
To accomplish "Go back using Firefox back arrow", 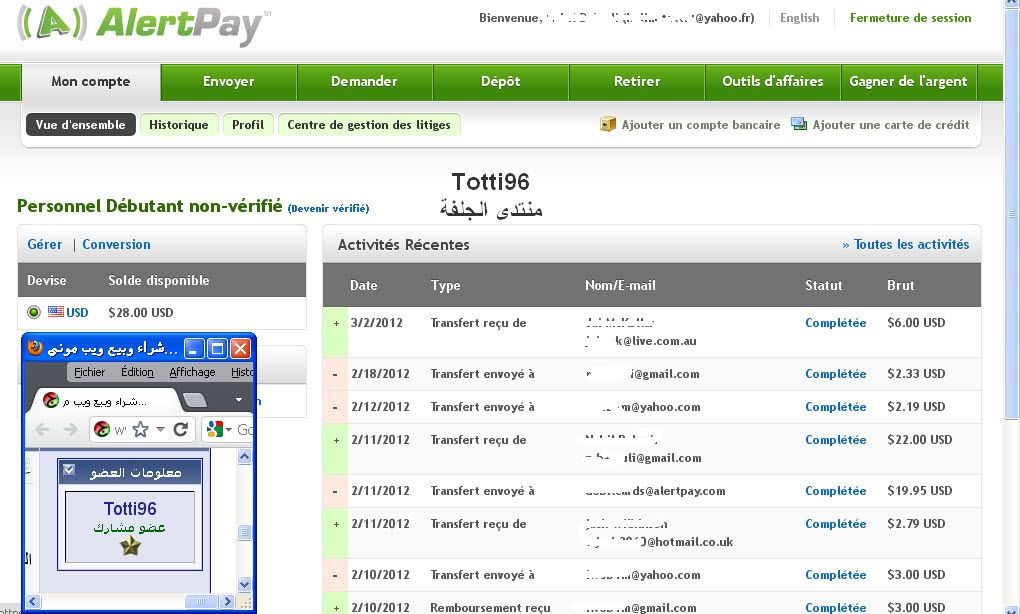I will (42, 429).
